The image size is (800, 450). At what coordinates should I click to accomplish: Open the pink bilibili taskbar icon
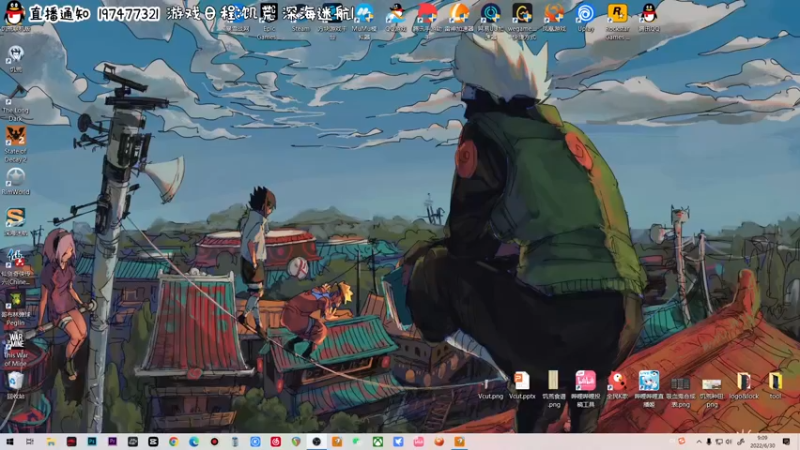tap(418, 442)
